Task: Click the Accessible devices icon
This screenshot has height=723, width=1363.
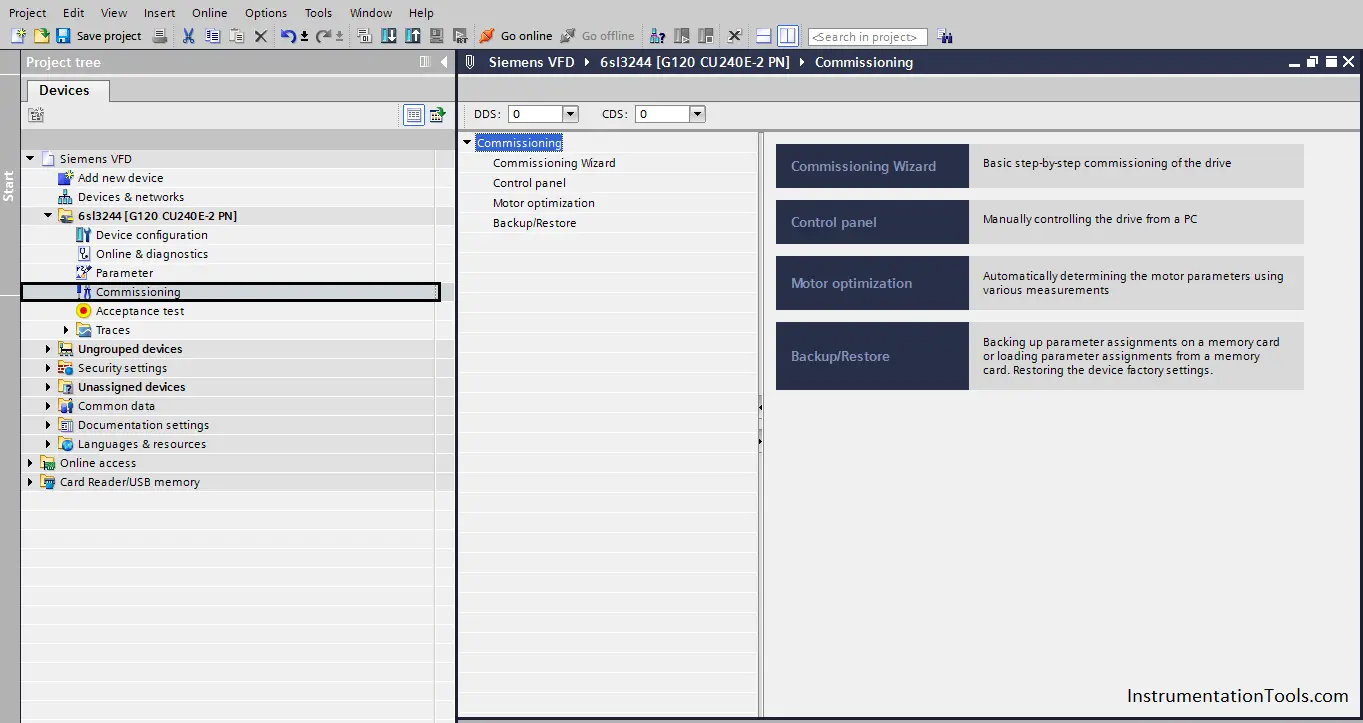Action: tap(657, 36)
